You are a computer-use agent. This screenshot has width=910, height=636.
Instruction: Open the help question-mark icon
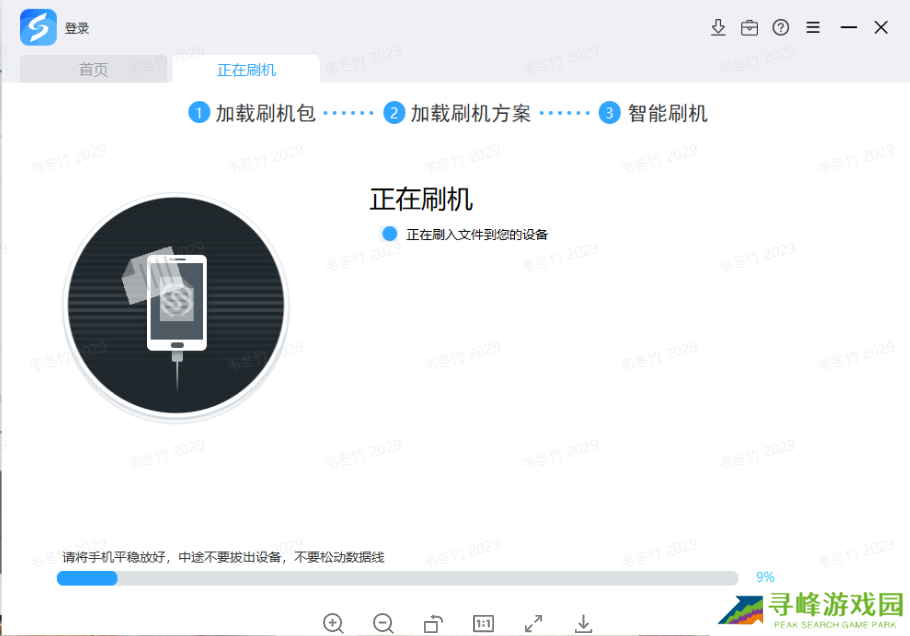tap(780, 27)
